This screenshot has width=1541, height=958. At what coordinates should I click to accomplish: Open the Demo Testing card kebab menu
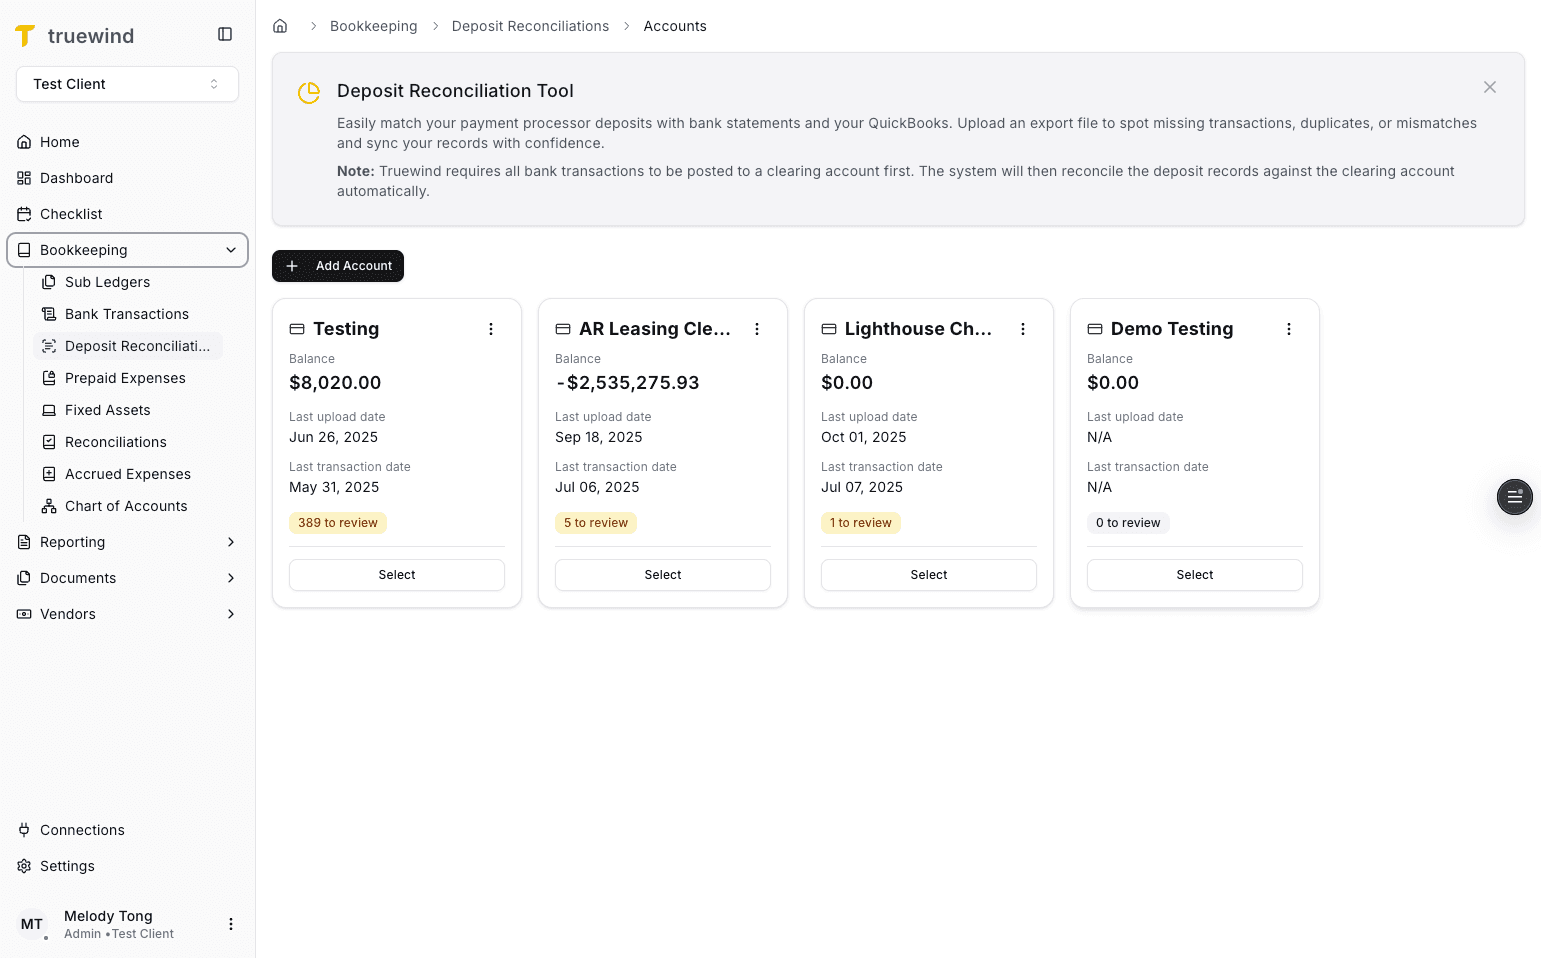(1288, 328)
